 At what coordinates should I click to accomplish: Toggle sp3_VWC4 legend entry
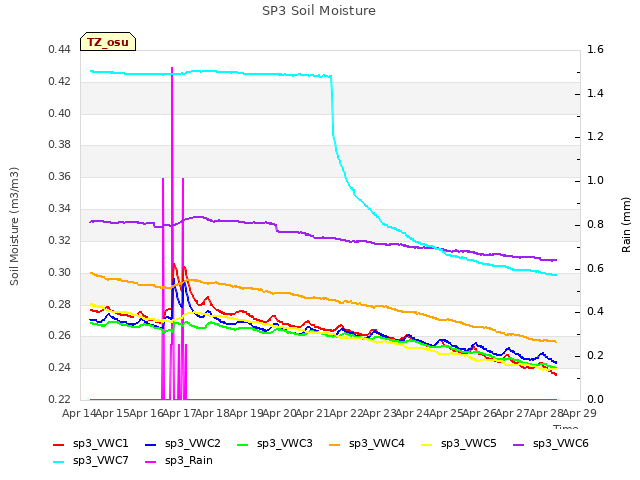tap(367, 444)
